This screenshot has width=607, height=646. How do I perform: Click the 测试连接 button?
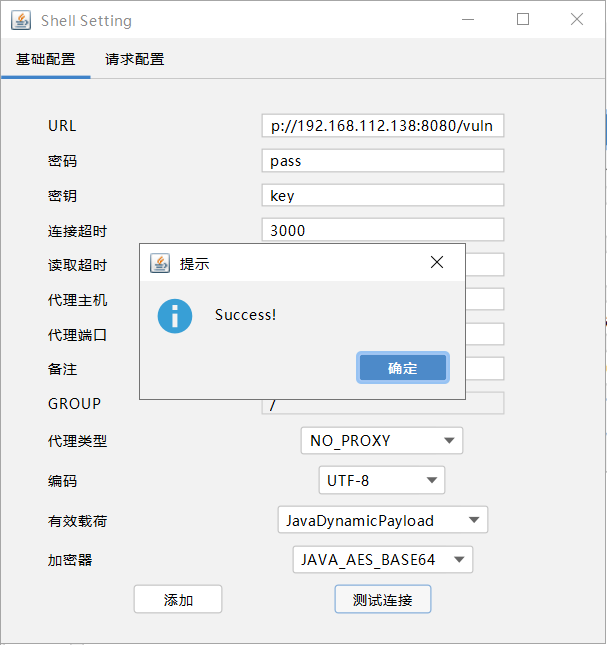click(x=382, y=600)
